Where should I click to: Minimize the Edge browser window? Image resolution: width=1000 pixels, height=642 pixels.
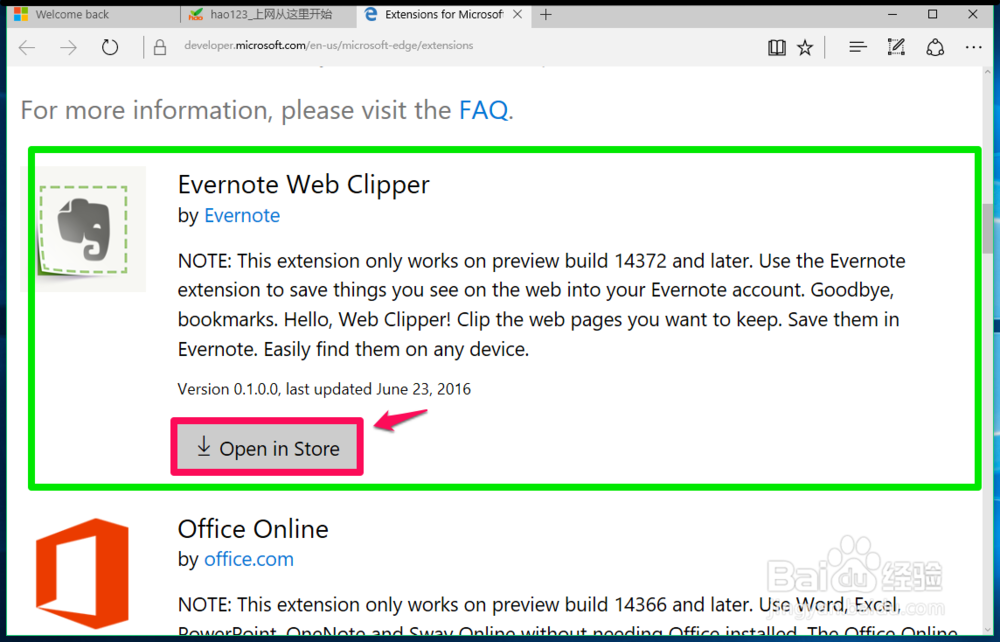point(893,14)
